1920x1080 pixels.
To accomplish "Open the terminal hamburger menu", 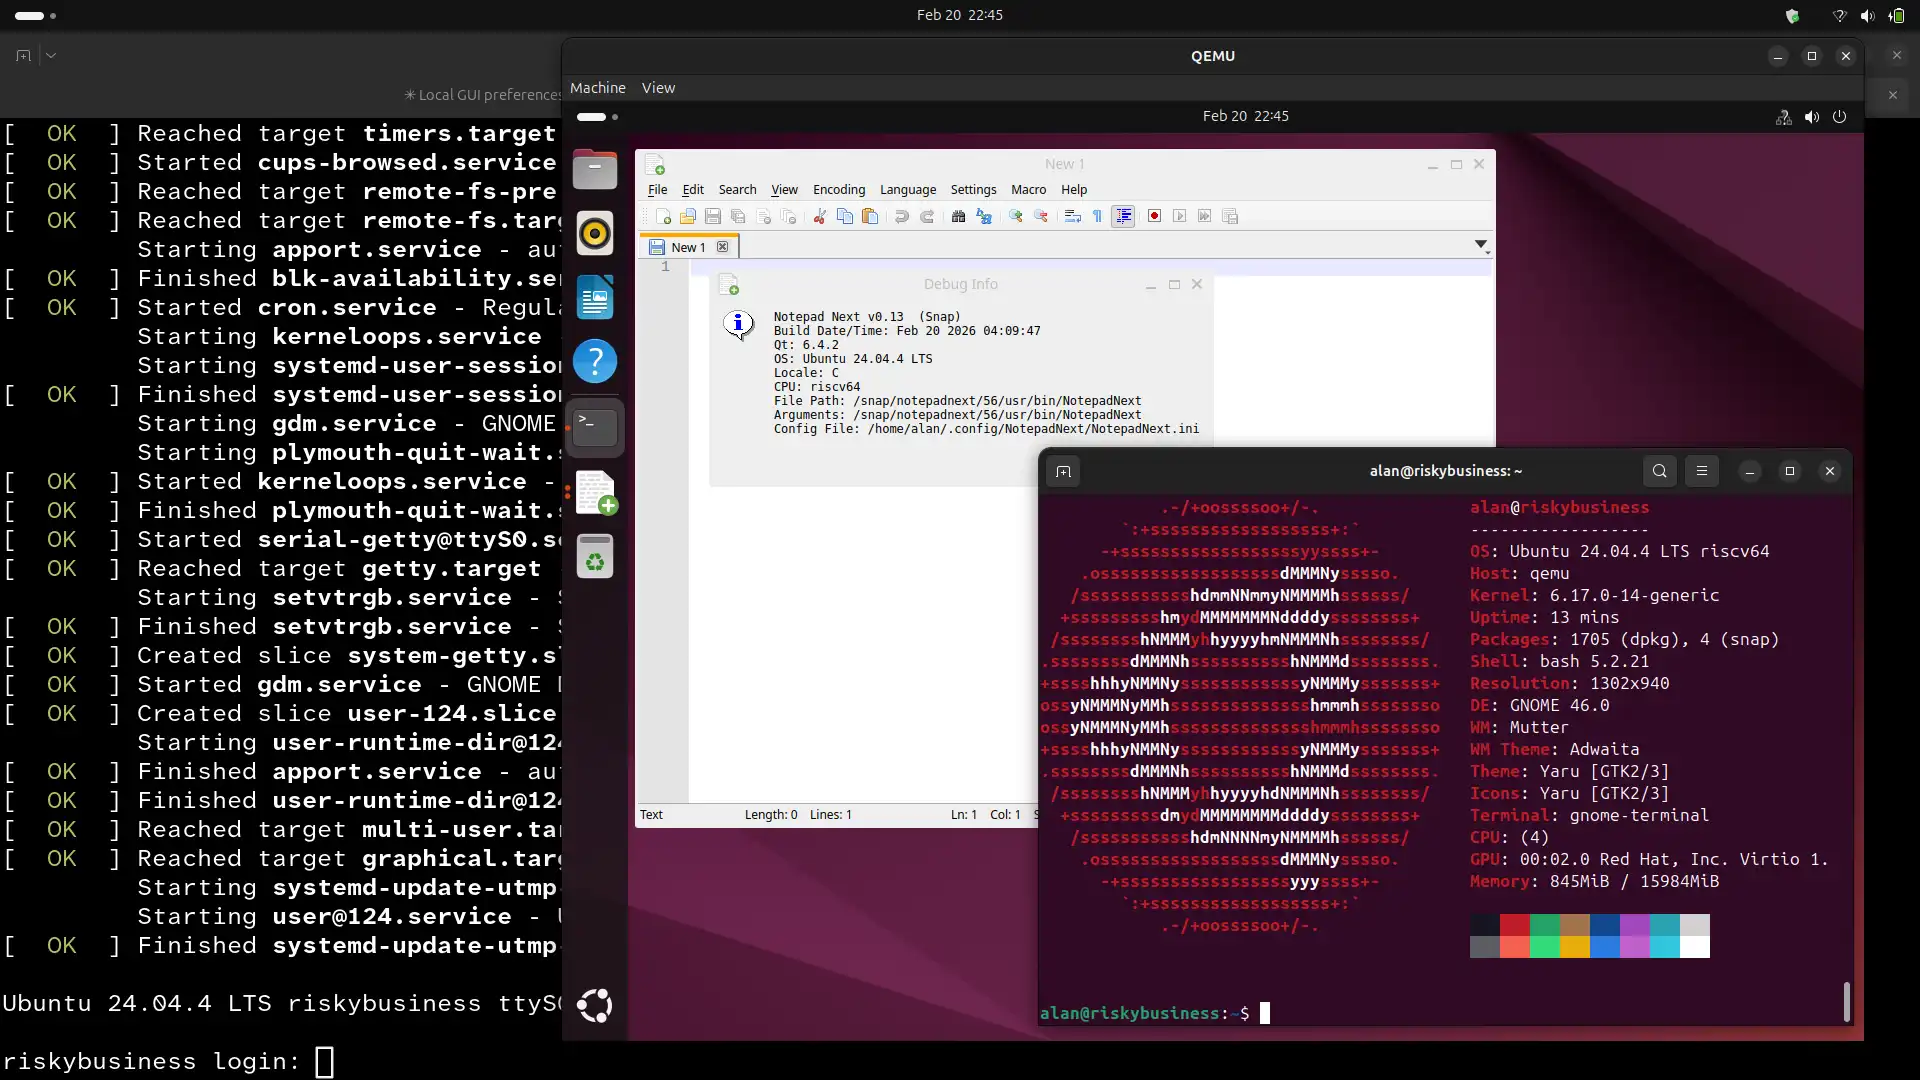I will click(1702, 471).
